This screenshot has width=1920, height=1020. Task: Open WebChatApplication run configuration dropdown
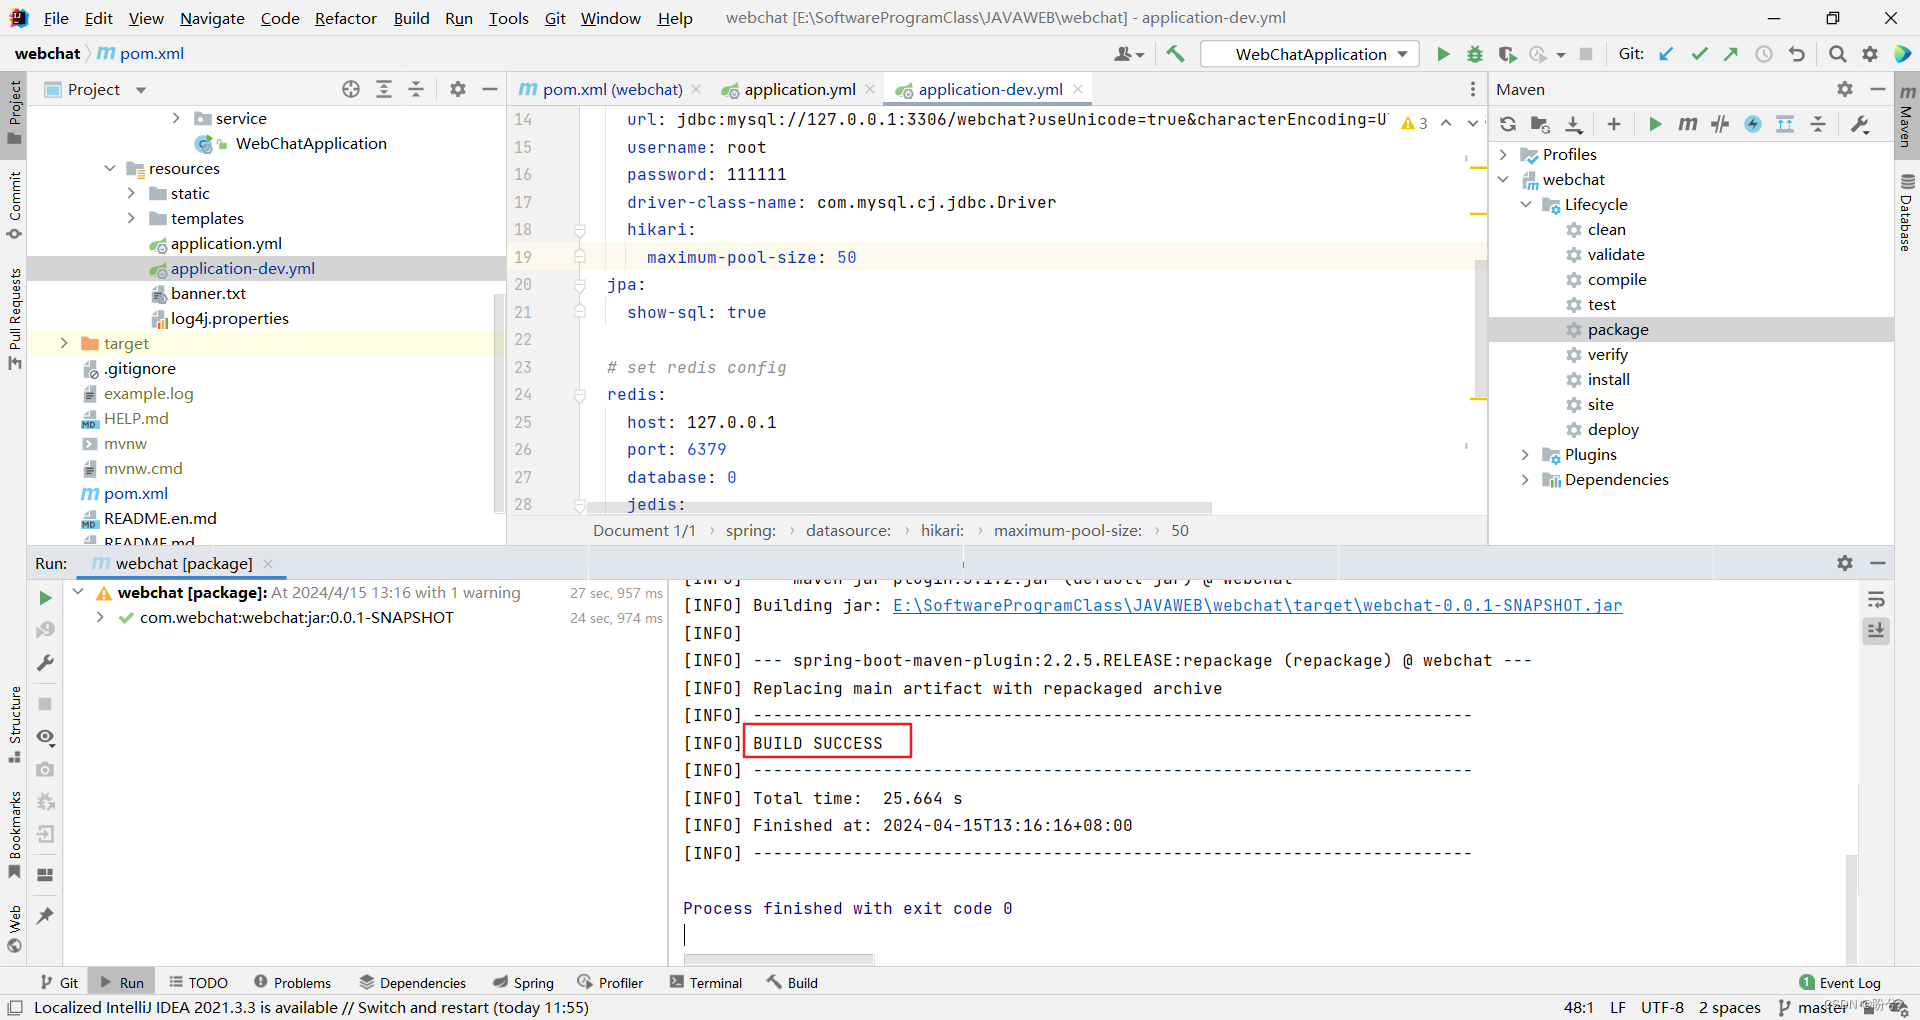pyautogui.click(x=1310, y=54)
